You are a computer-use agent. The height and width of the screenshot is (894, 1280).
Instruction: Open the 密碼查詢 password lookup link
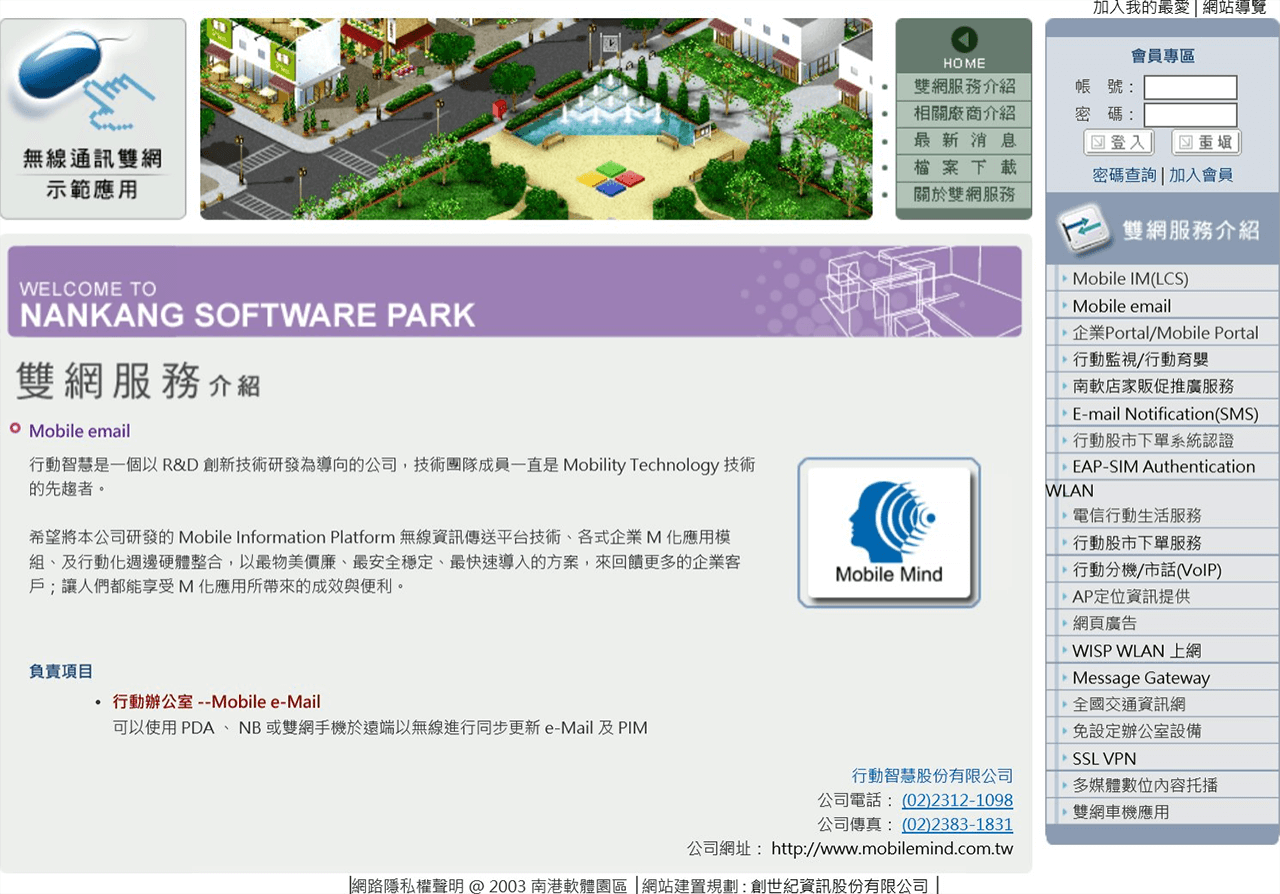(1124, 175)
